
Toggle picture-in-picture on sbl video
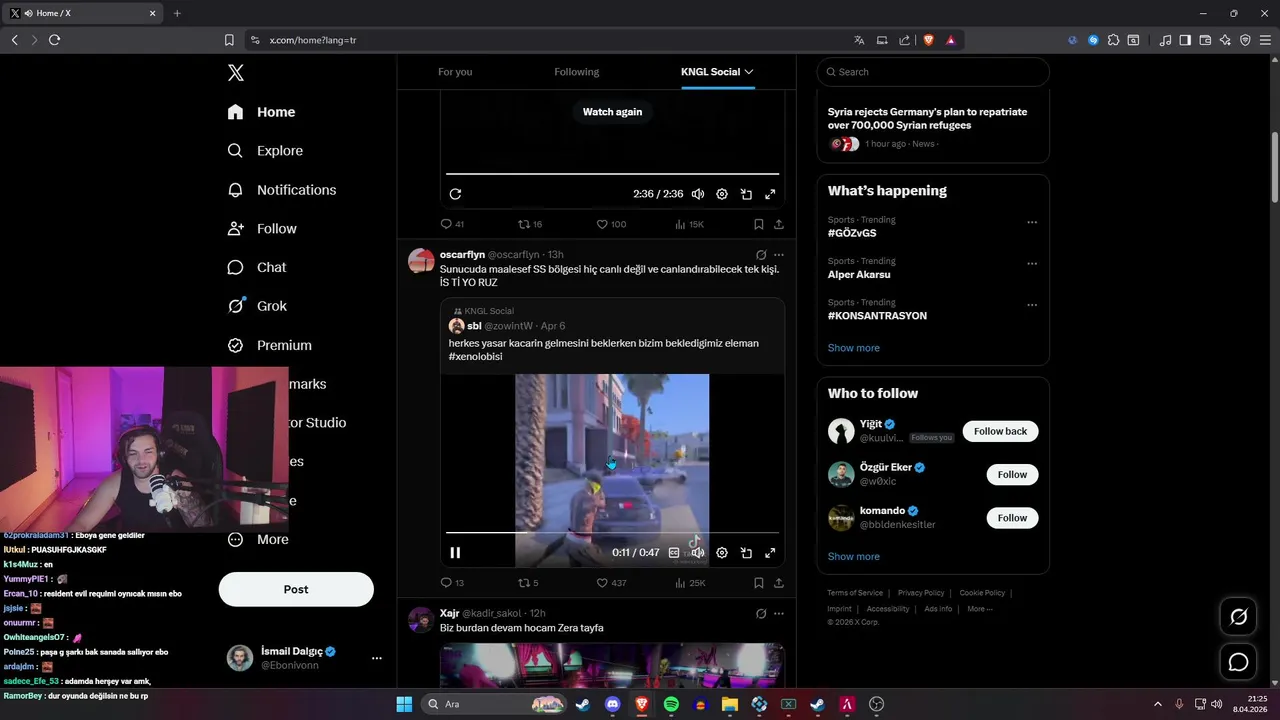click(x=746, y=552)
